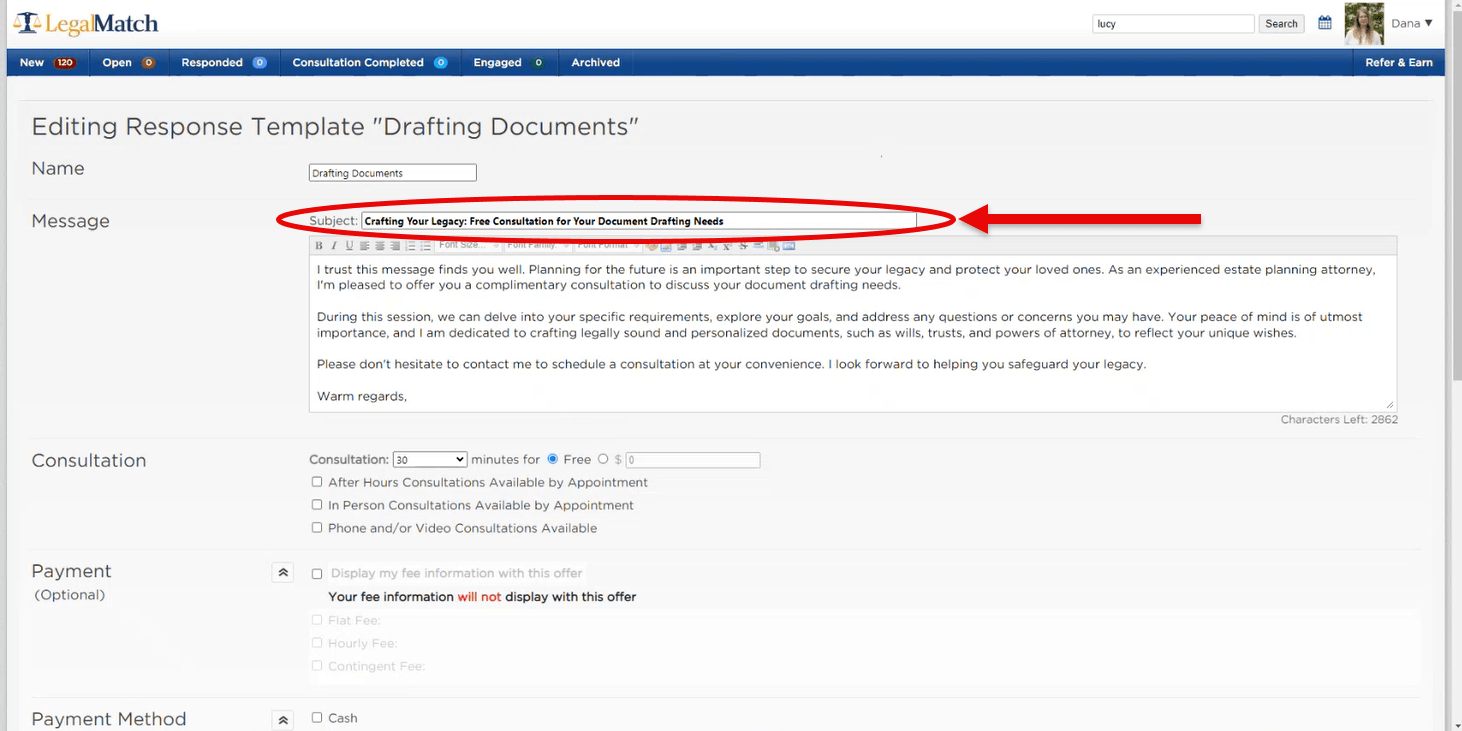Viewport: 1462px width, 731px height.
Task: Toggle bold formatting in message editor
Action: tap(319, 246)
